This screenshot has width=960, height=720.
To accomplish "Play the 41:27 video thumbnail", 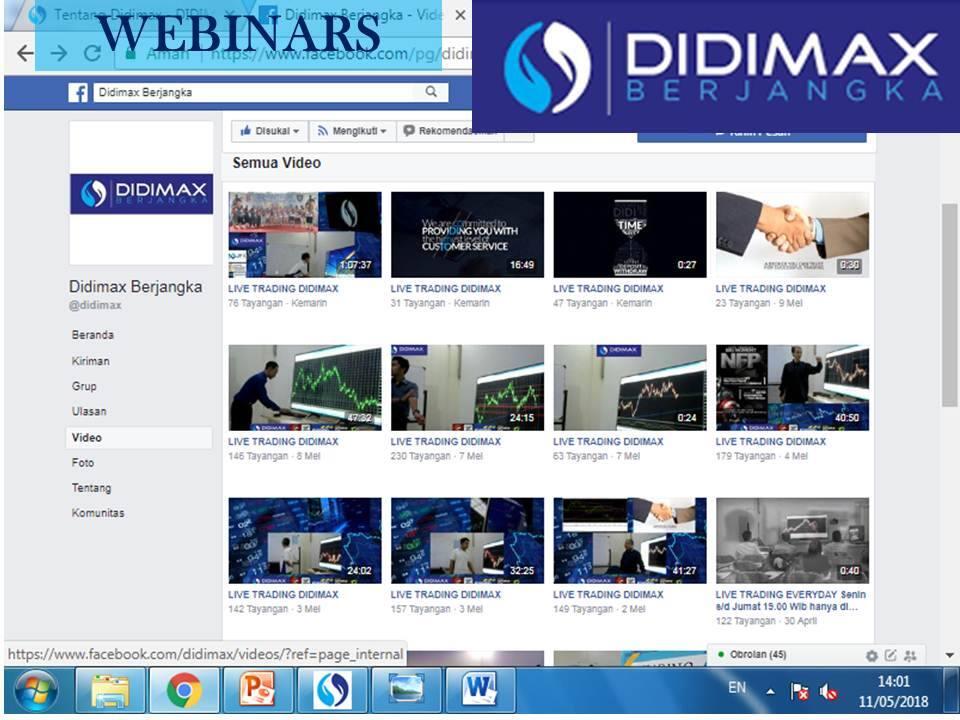I will (x=630, y=541).
